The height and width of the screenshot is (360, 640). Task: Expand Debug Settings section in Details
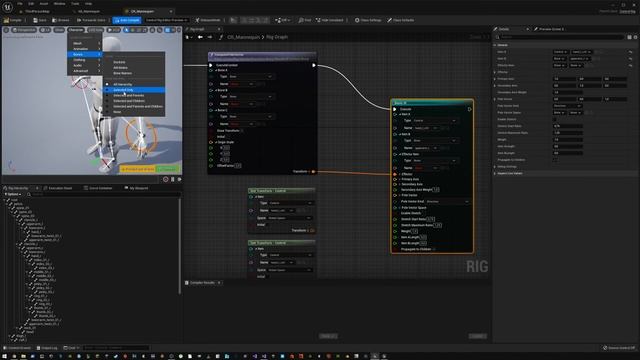pos(495,167)
